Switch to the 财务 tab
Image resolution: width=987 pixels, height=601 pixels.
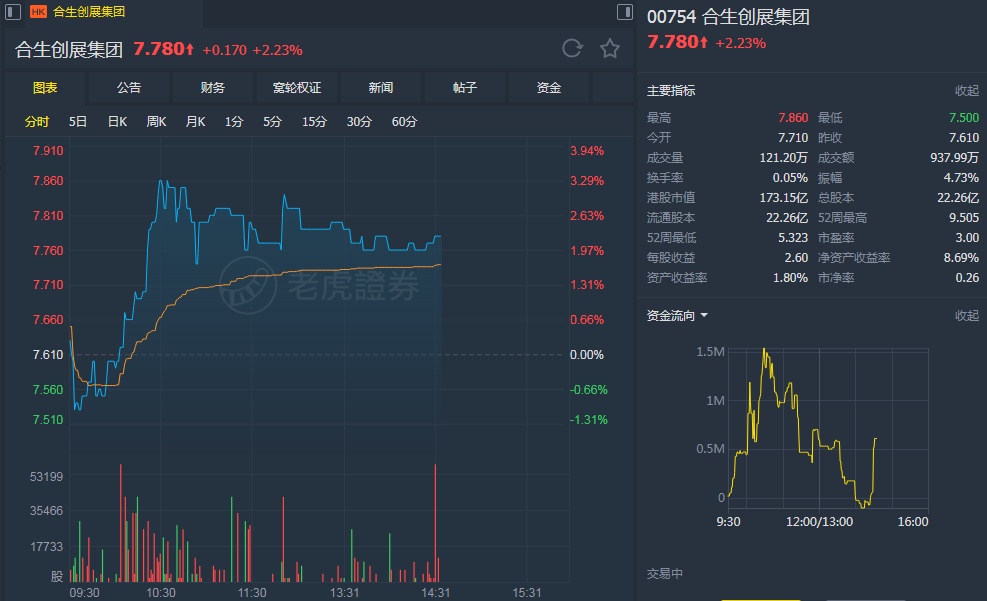[x=213, y=87]
